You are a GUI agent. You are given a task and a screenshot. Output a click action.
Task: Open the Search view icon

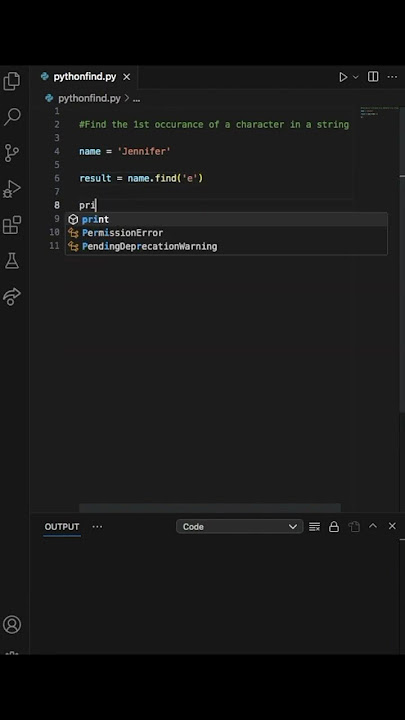[x=12, y=117]
